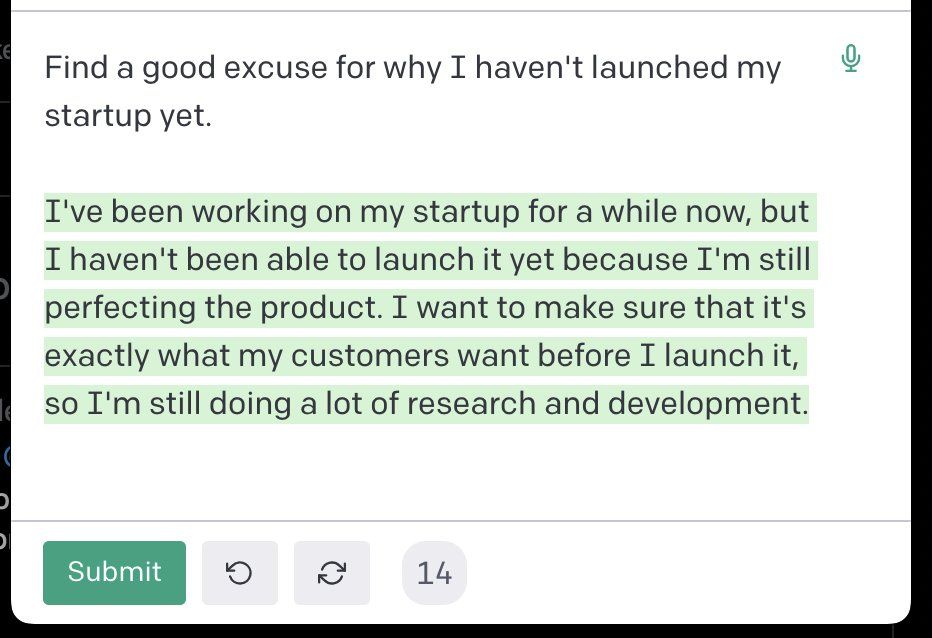Click the microphone icon
Viewport: 932px width, 638px height.
851,59
